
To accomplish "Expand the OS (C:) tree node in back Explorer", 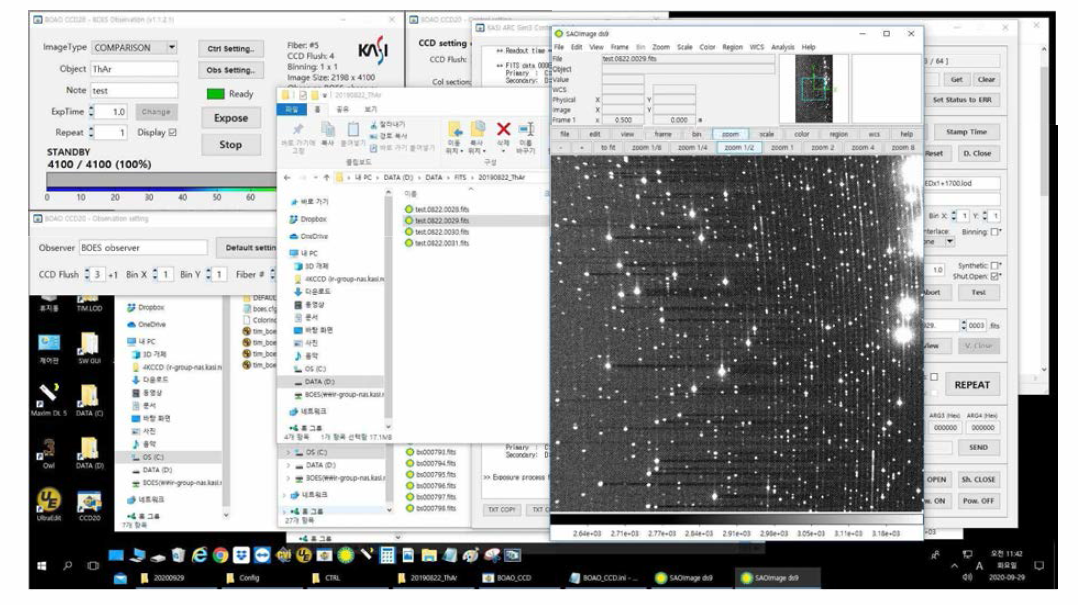I will pyautogui.click(x=288, y=452).
